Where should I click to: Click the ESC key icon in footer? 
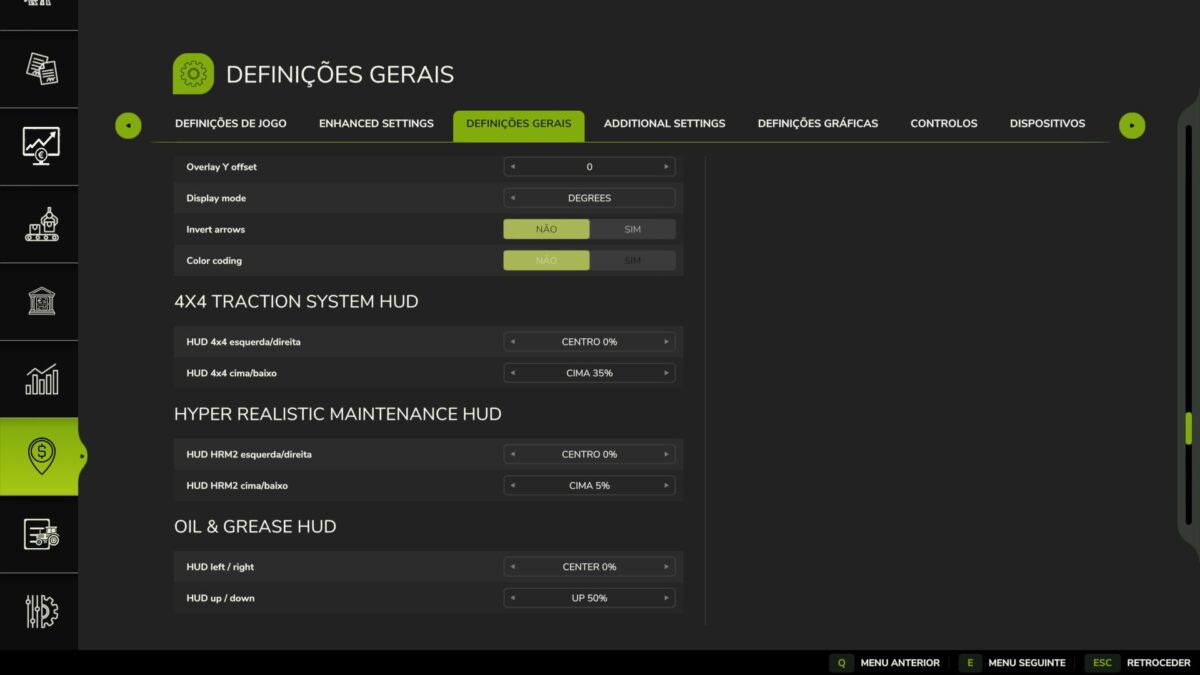1102,663
